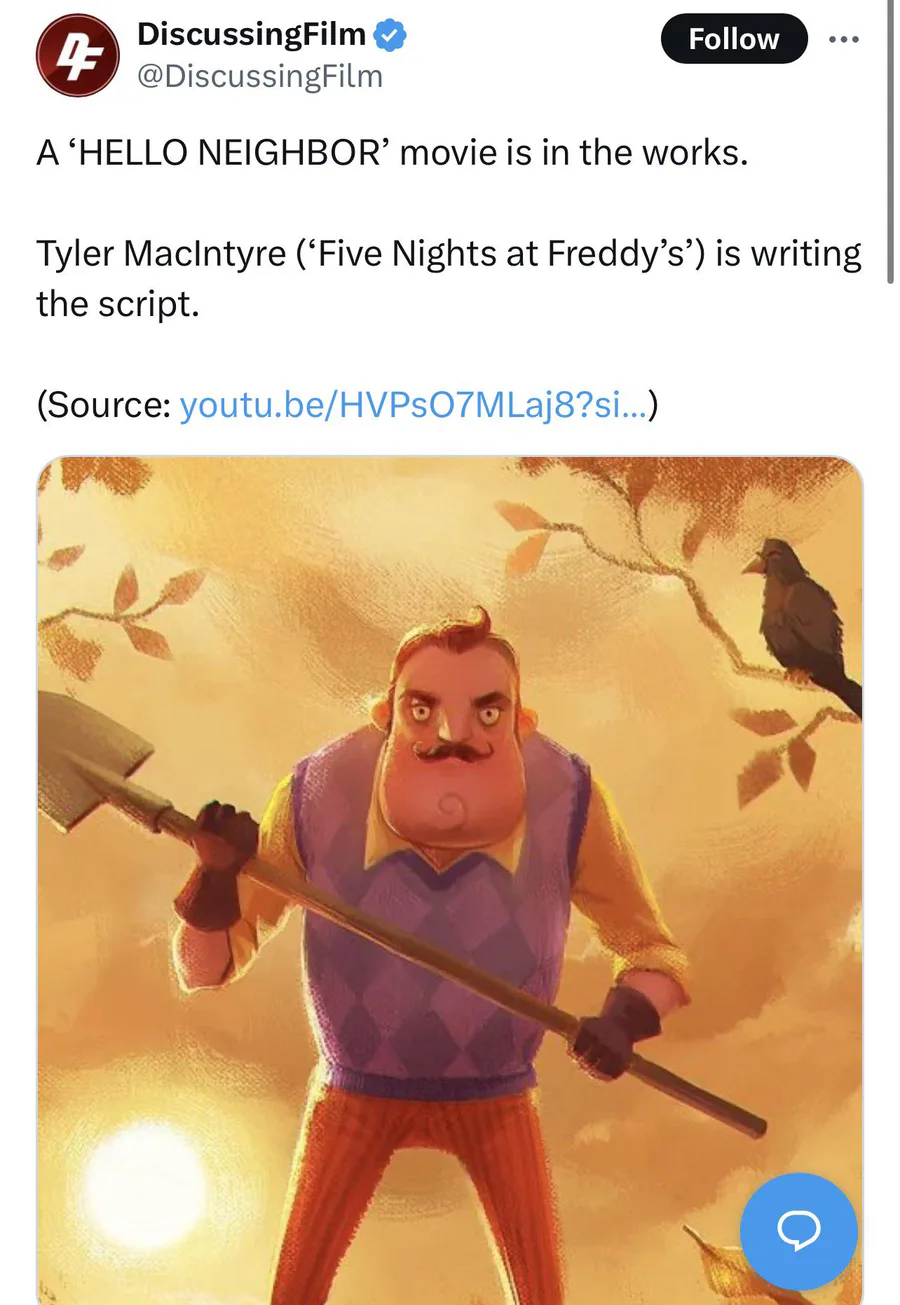Tap the blue floating chat bubble icon
The height and width of the screenshot is (1305, 900).
click(x=799, y=1231)
